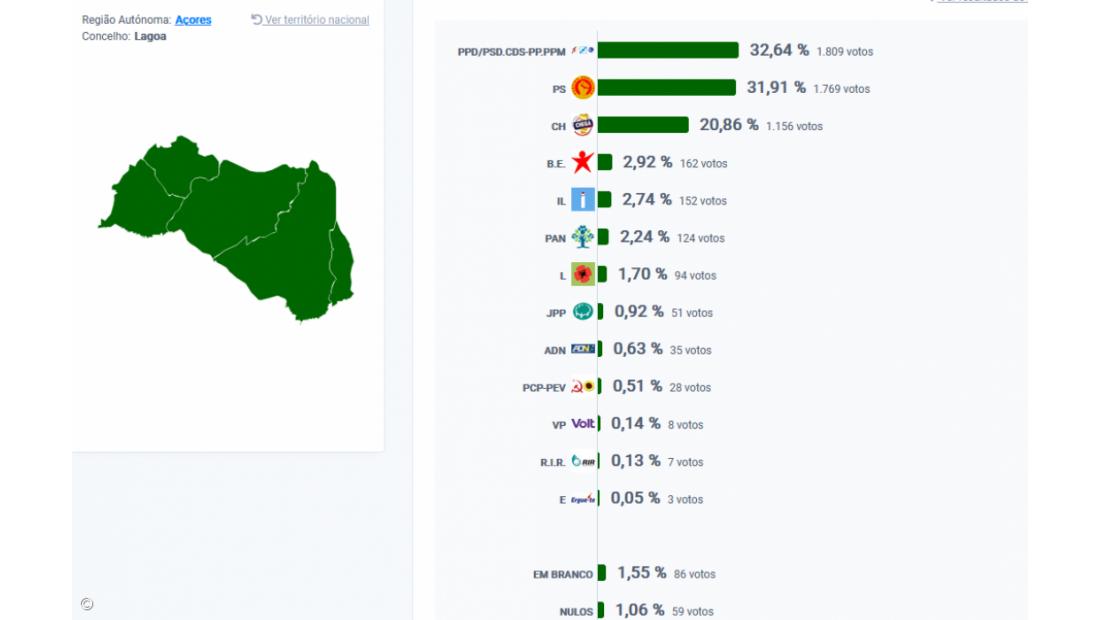Click the JPP party logo

pyautogui.click(x=583, y=312)
